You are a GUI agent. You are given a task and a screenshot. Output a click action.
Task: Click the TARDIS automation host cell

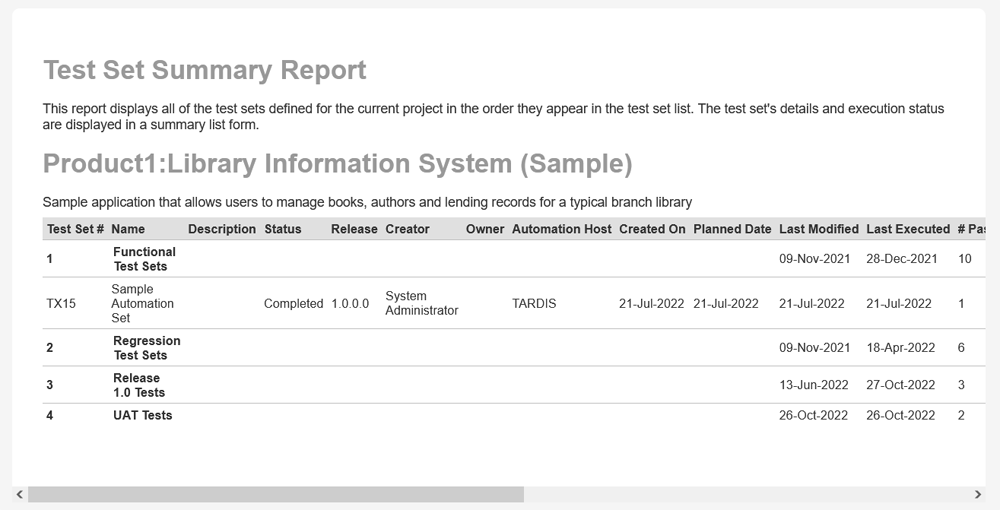click(x=534, y=303)
